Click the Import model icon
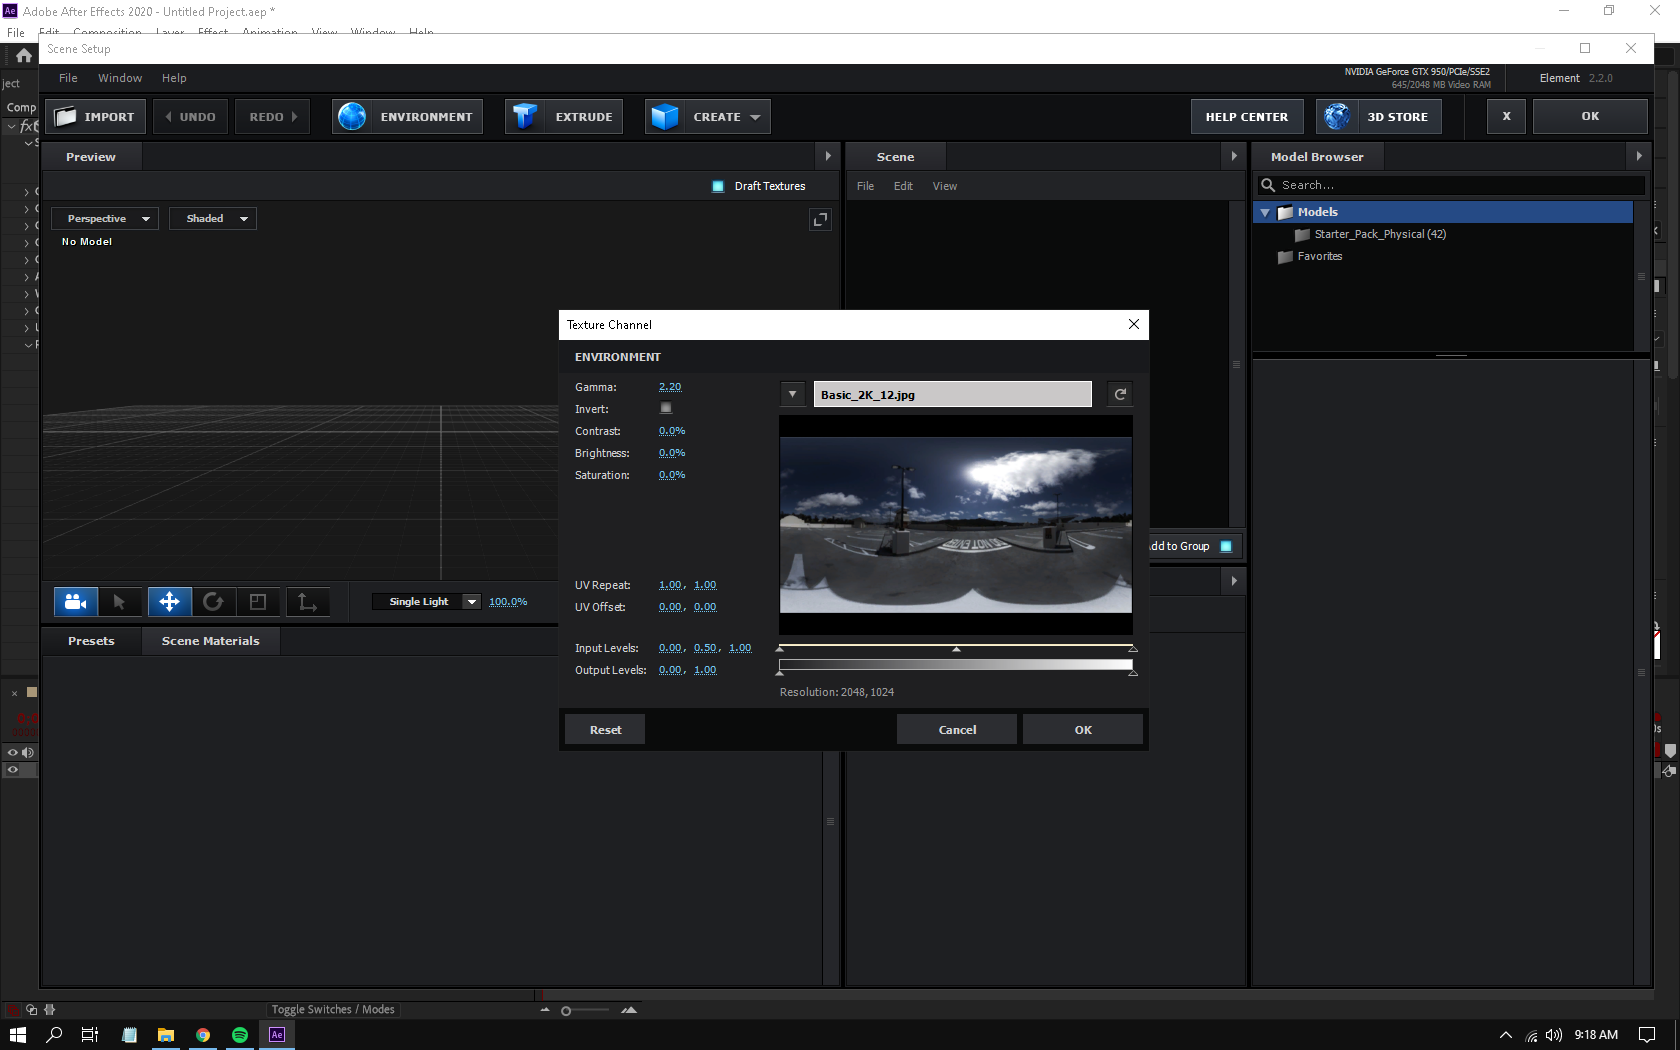 click(66, 116)
